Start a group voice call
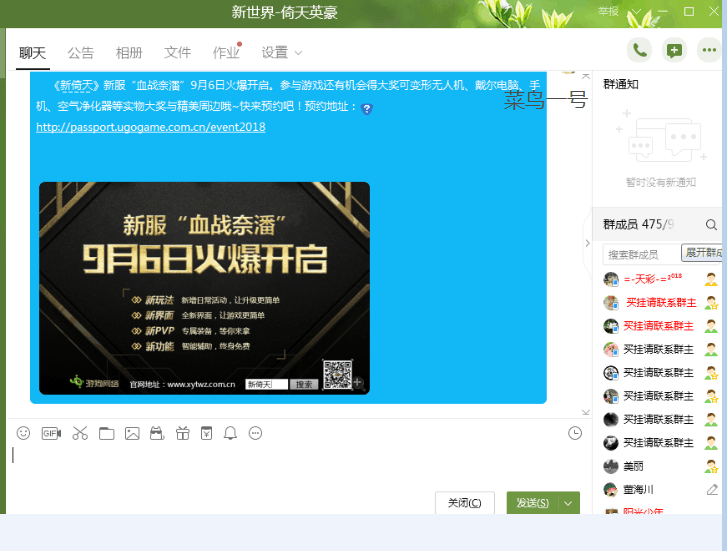Screen dimensions: 727x551 pyautogui.click(x=639, y=51)
